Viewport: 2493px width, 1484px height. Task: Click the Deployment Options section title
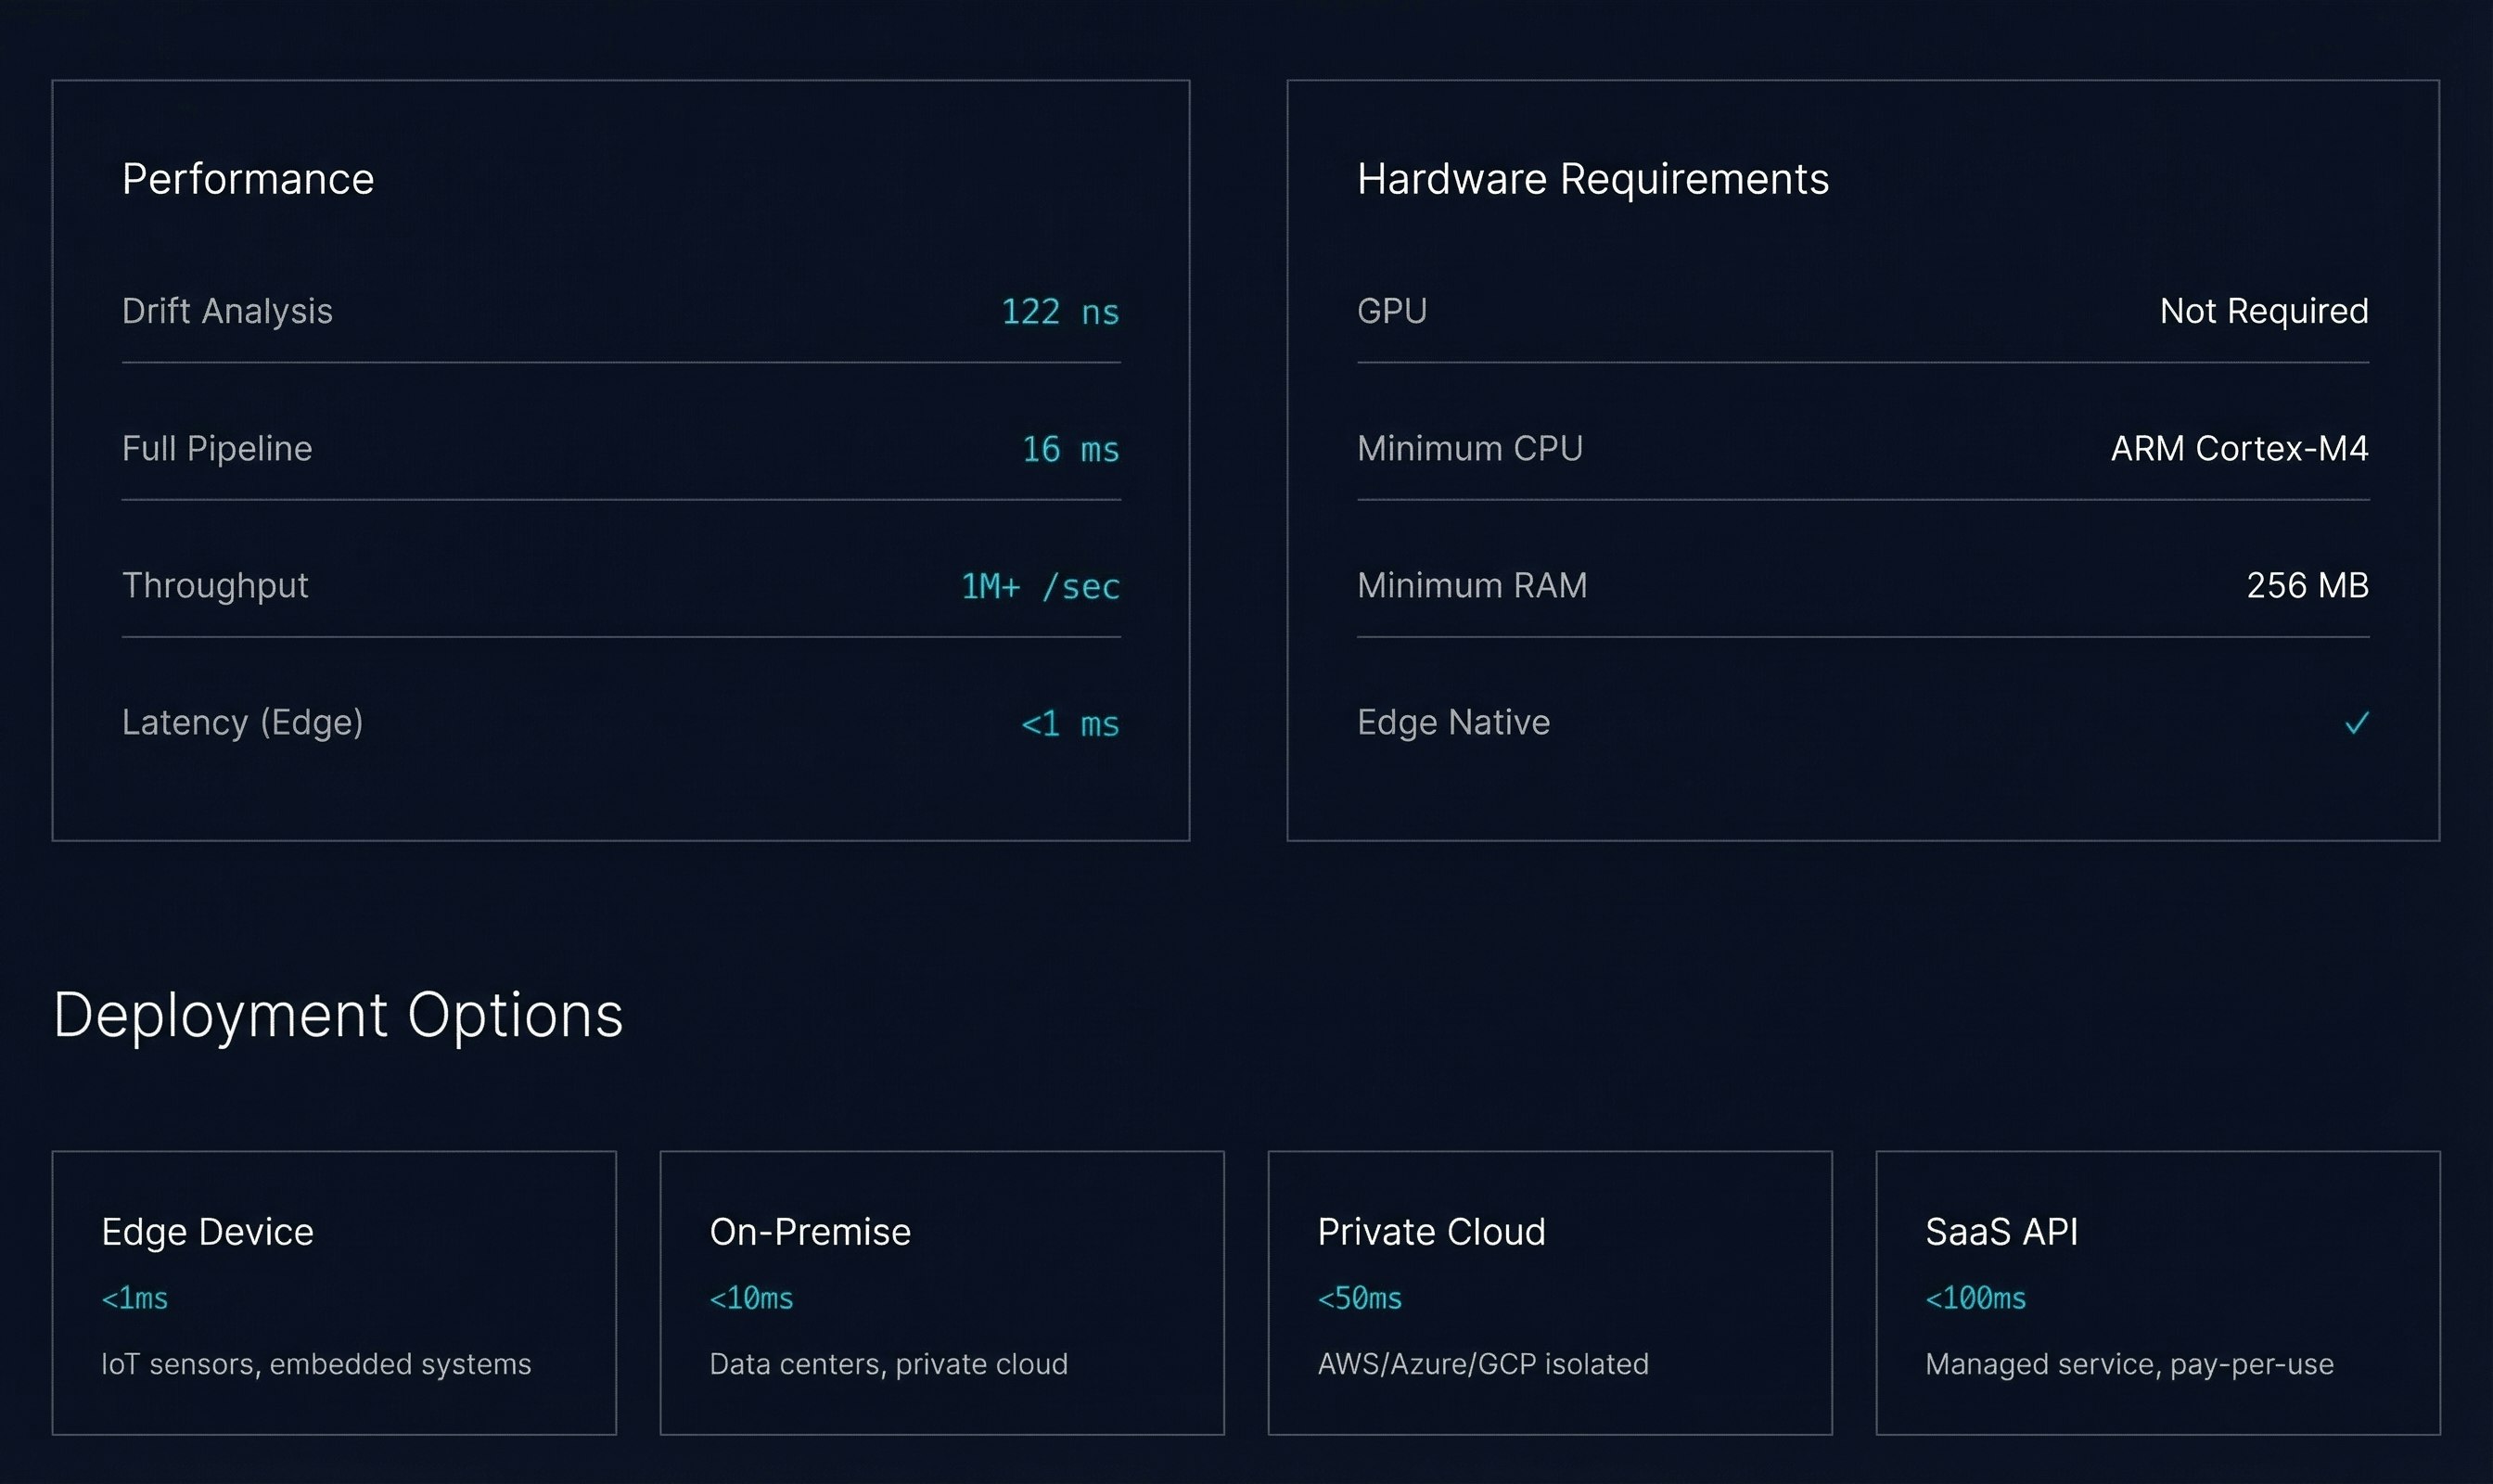tap(338, 1015)
